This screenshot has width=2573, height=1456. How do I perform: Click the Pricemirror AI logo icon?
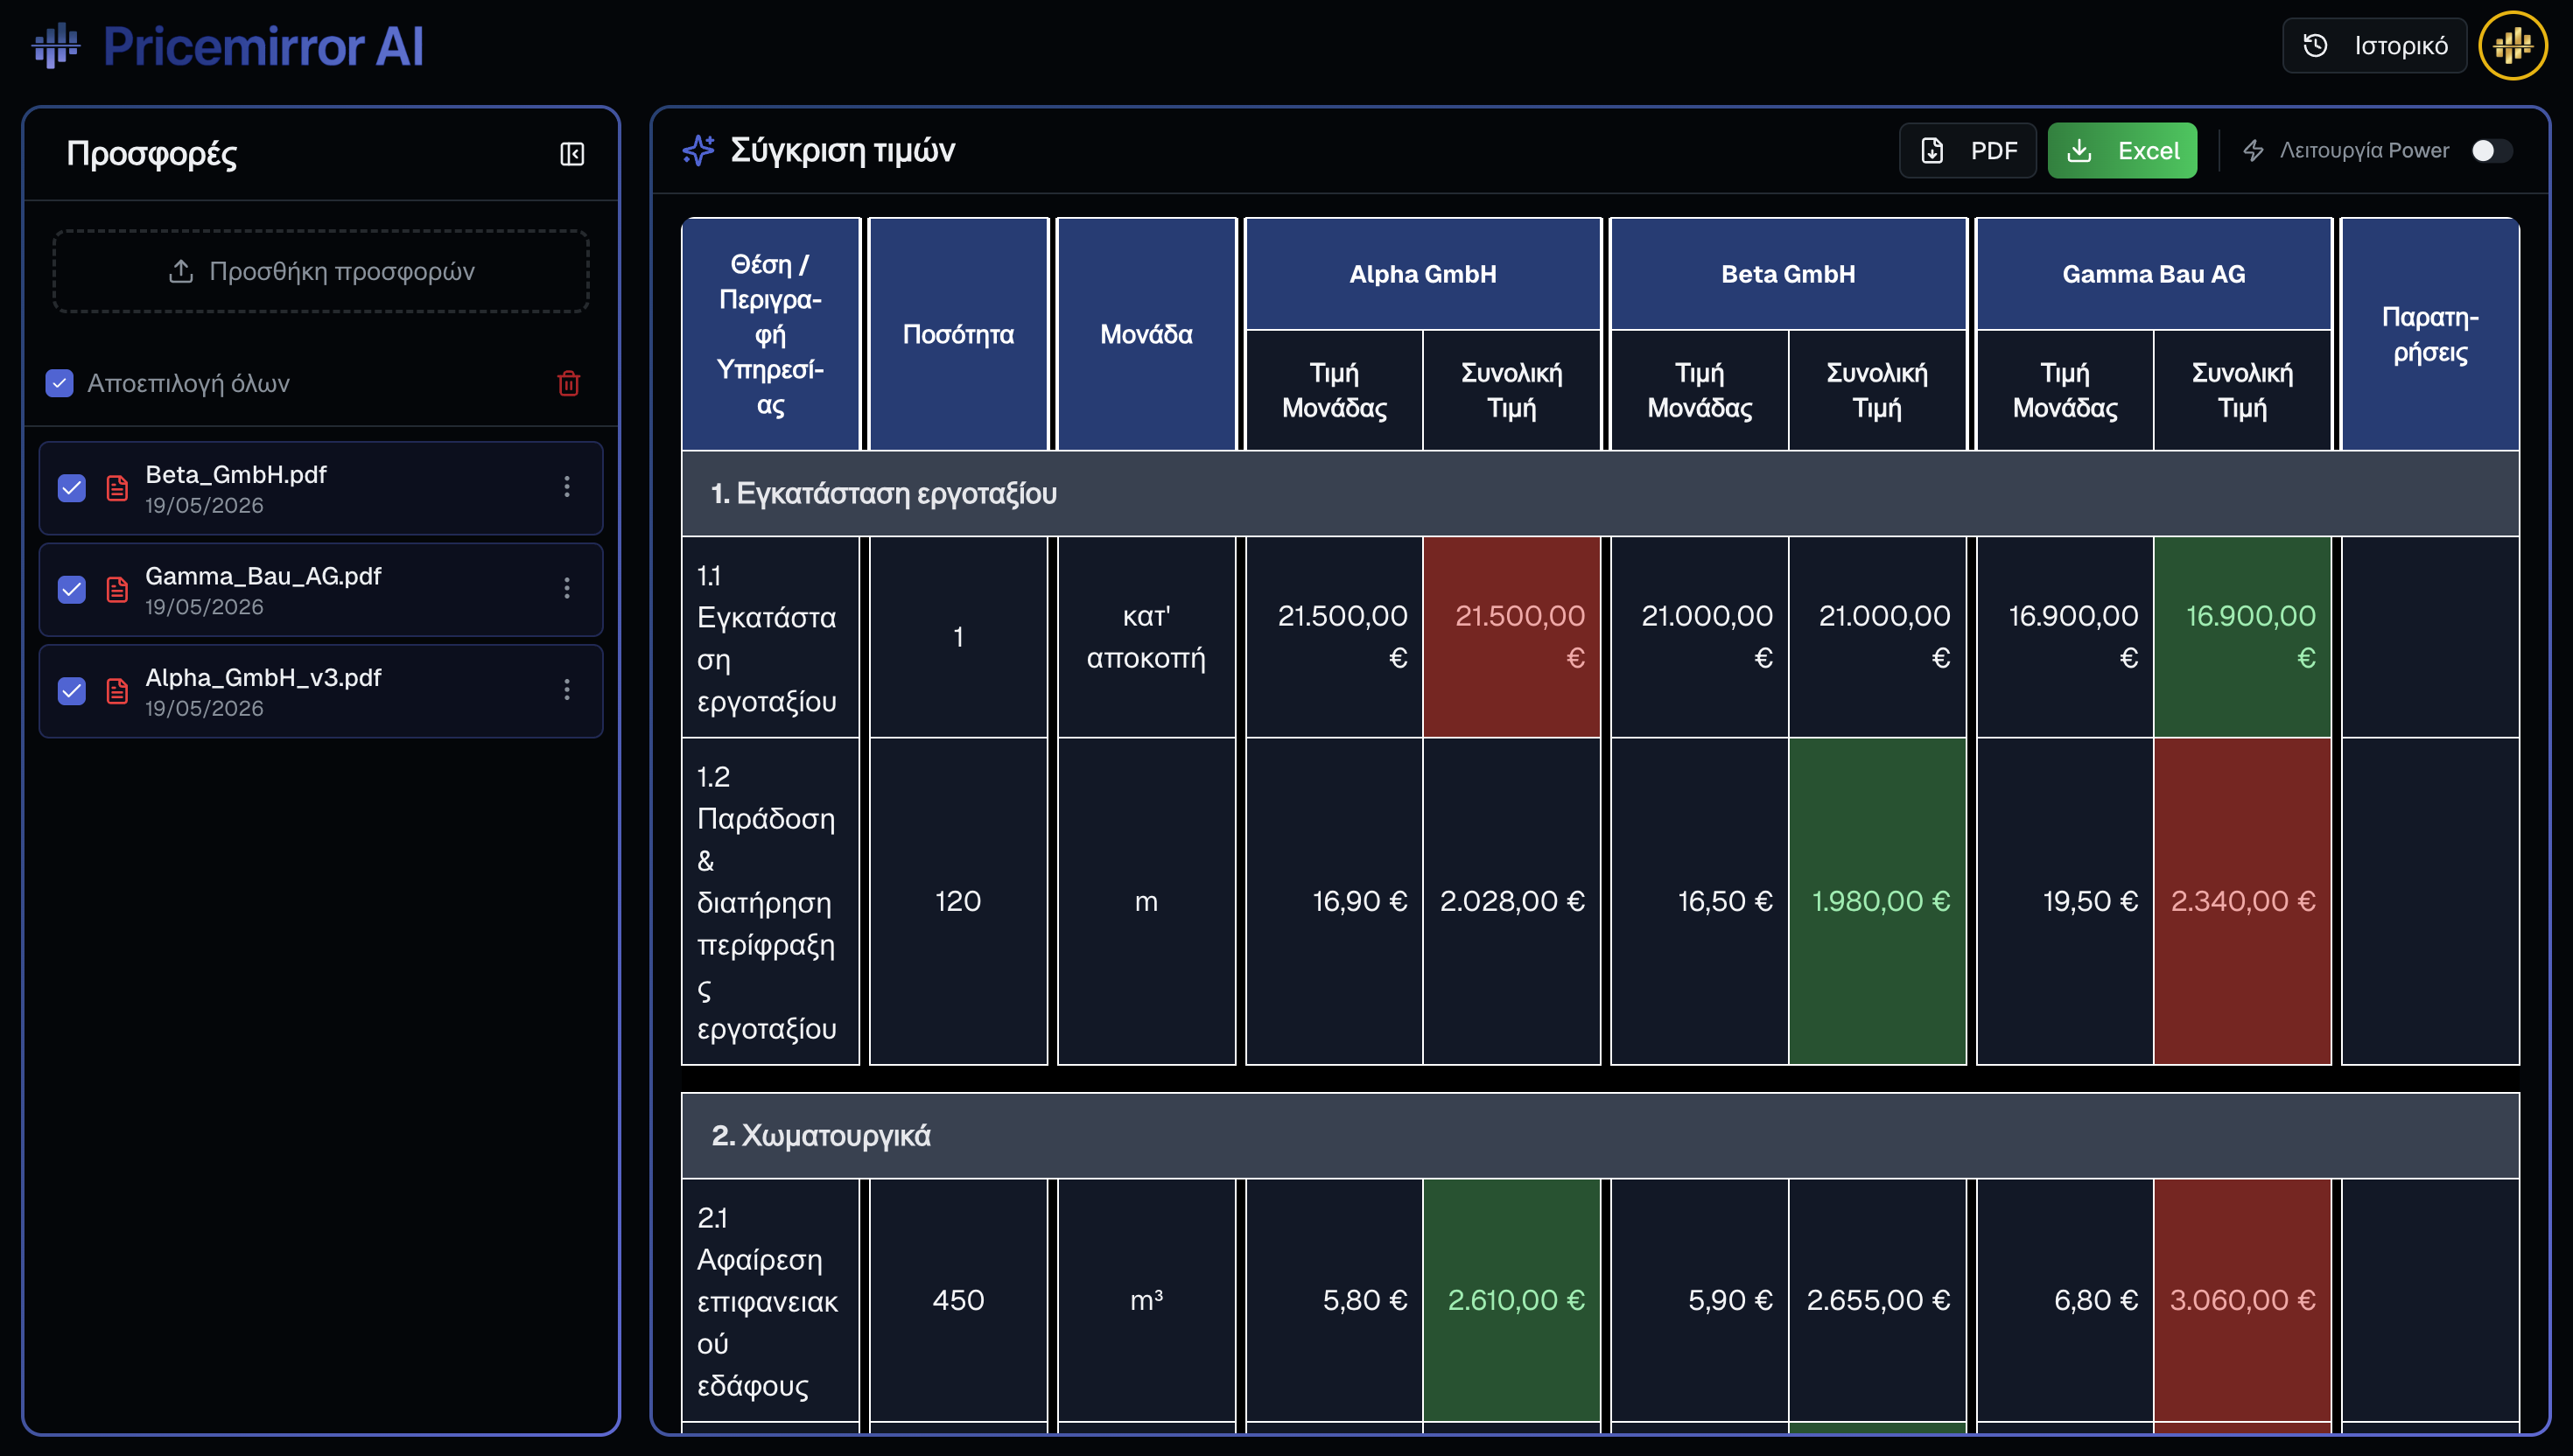[56, 46]
